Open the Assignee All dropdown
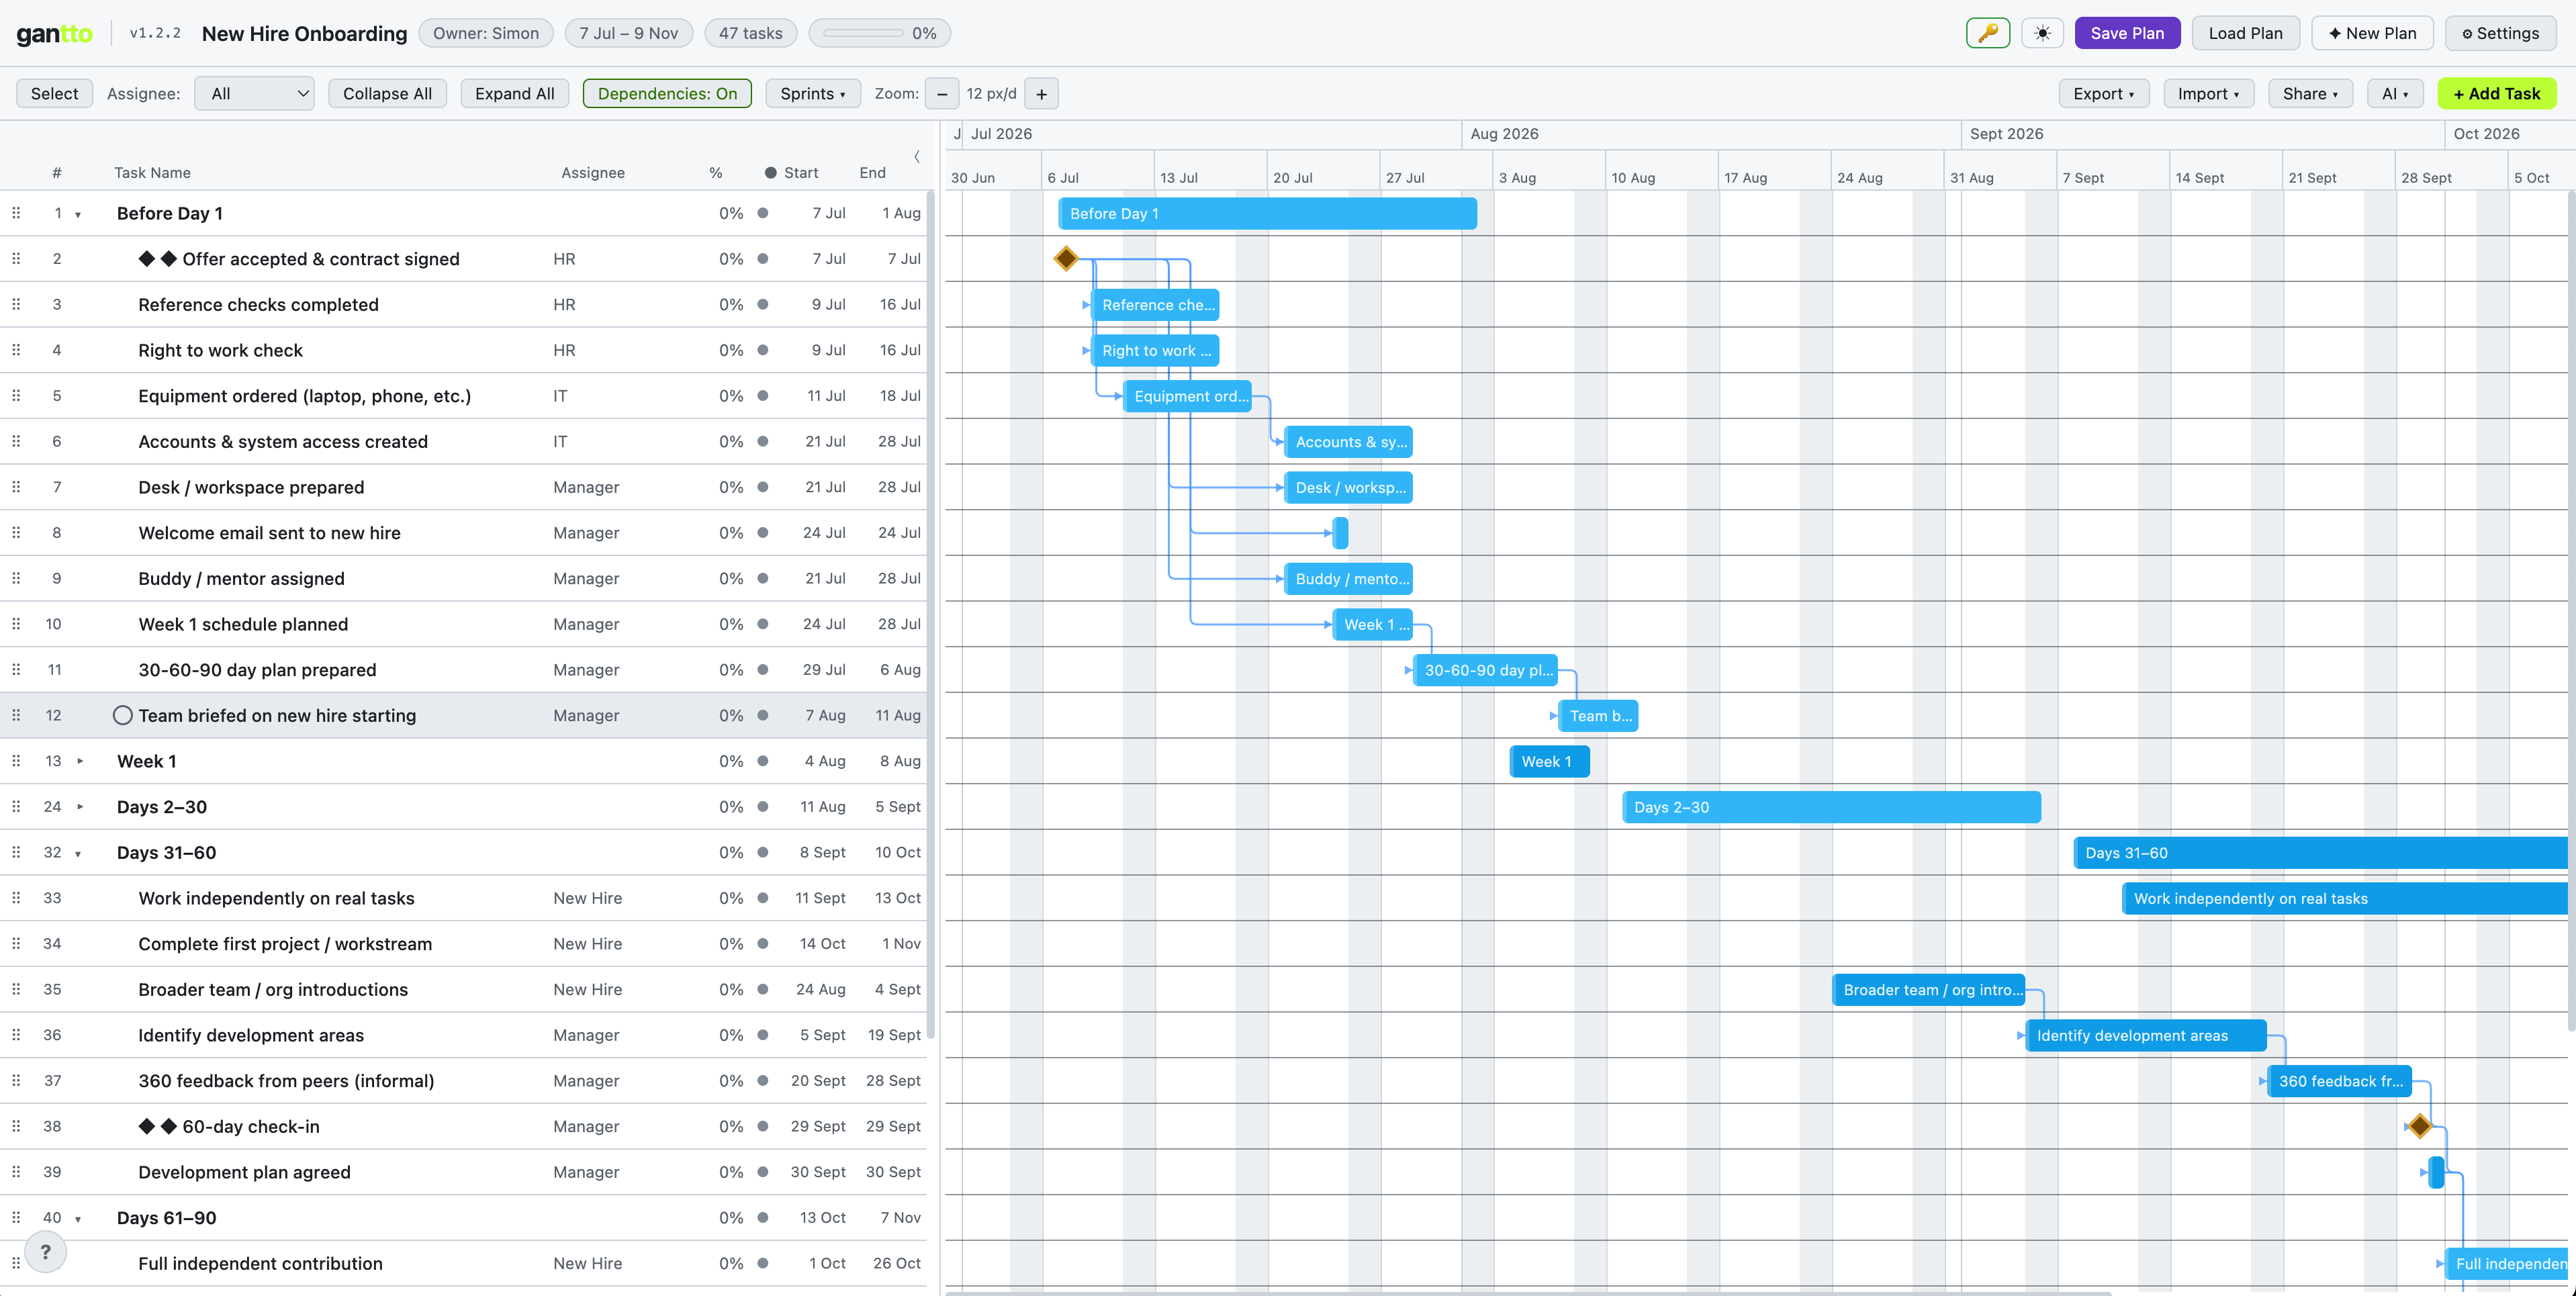 255,94
